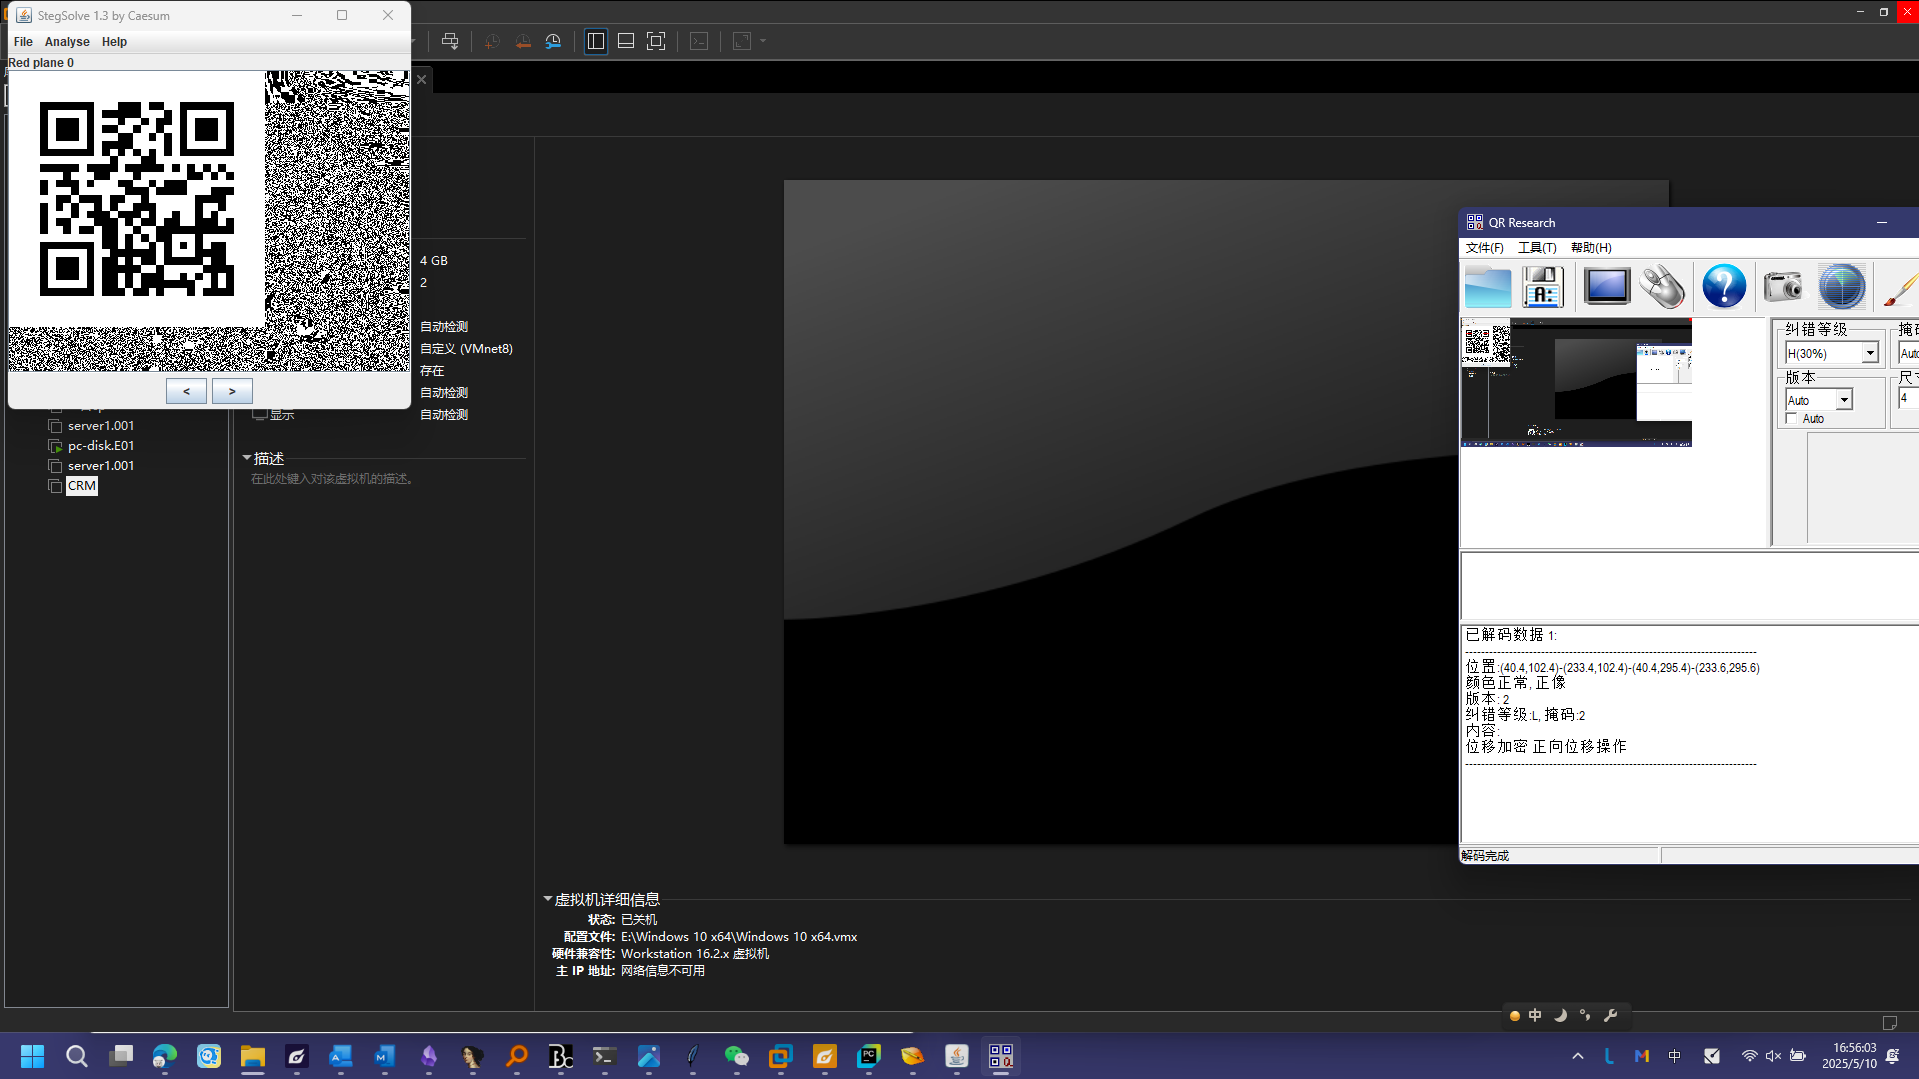Click the blue radar globe icon in QR Research
1919x1079 pixels.
point(1841,288)
